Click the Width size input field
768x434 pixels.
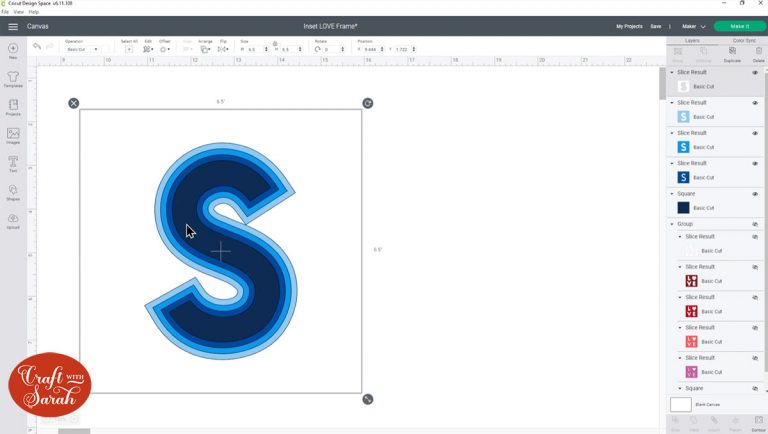pyautogui.click(x=256, y=49)
